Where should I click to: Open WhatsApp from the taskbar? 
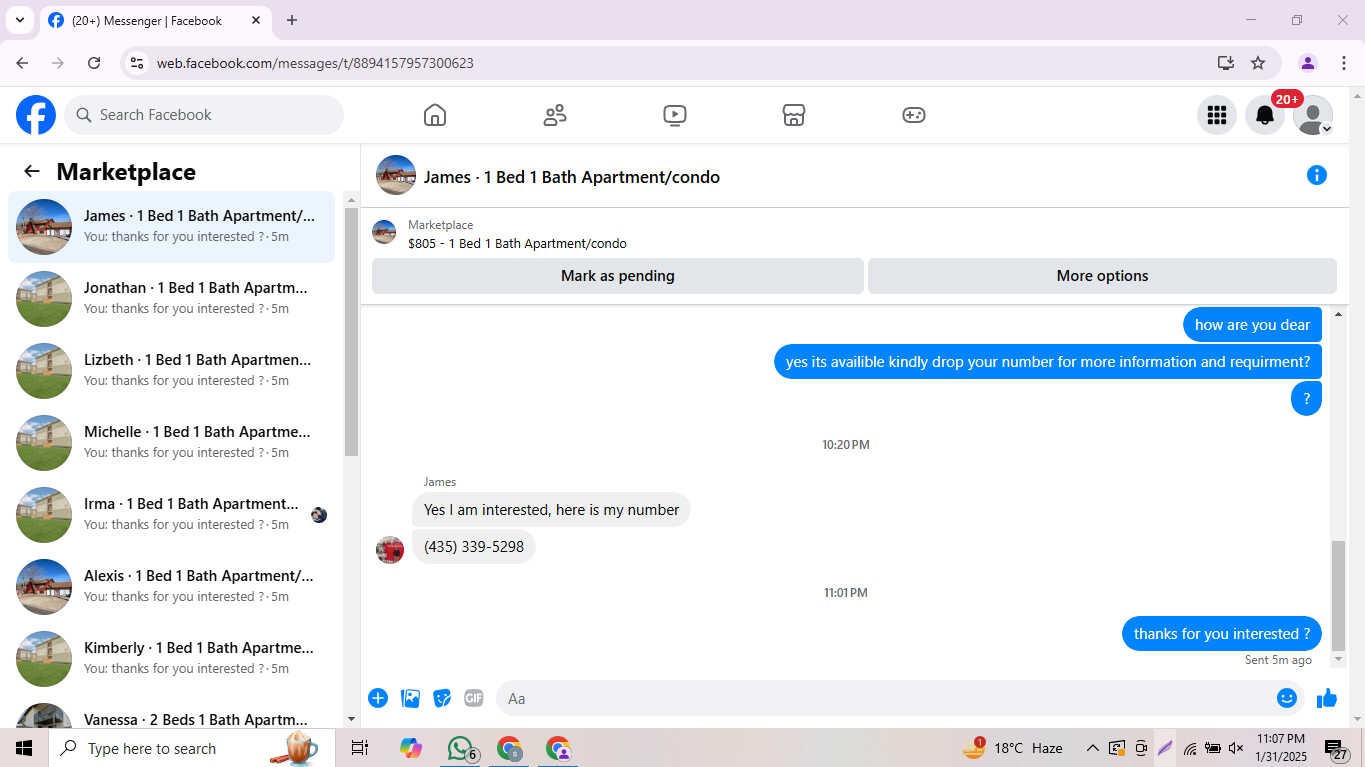[460, 748]
